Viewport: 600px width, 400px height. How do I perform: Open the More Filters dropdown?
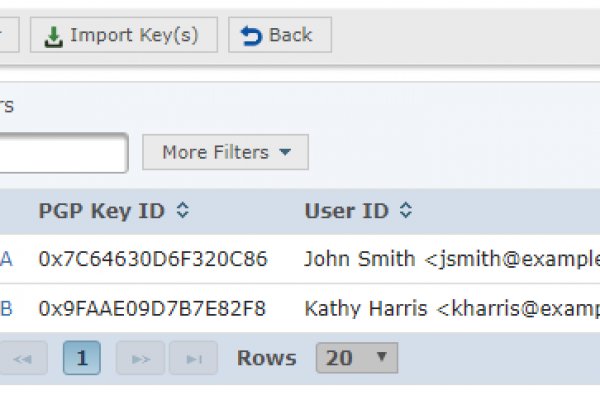coord(225,153)
